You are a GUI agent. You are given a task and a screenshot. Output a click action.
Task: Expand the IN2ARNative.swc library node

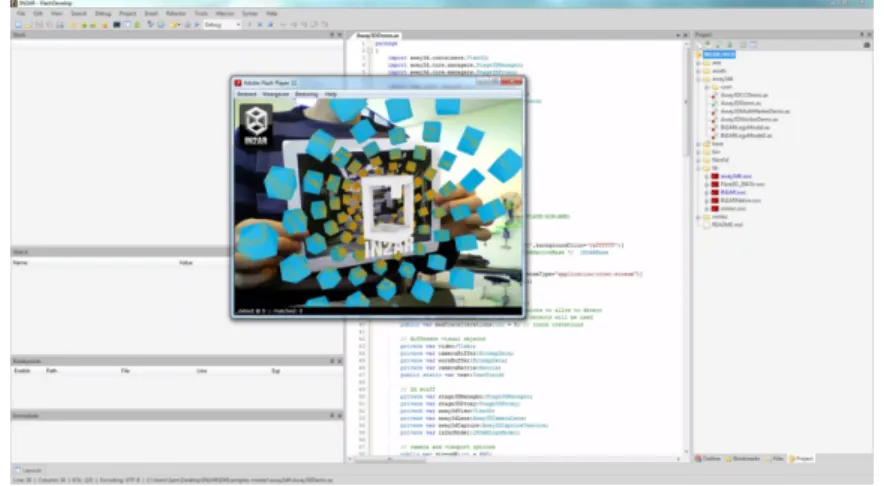tap(706, 200)
